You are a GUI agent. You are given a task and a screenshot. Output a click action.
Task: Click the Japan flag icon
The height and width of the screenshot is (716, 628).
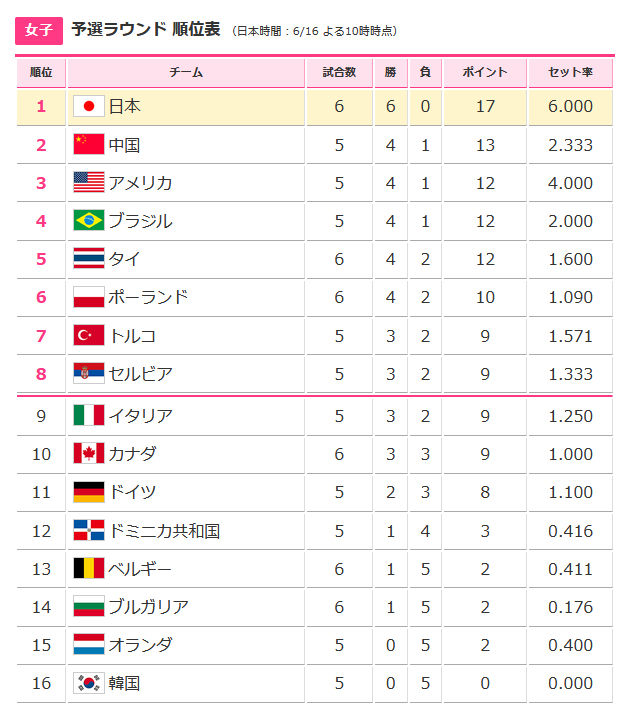[89, 107]
